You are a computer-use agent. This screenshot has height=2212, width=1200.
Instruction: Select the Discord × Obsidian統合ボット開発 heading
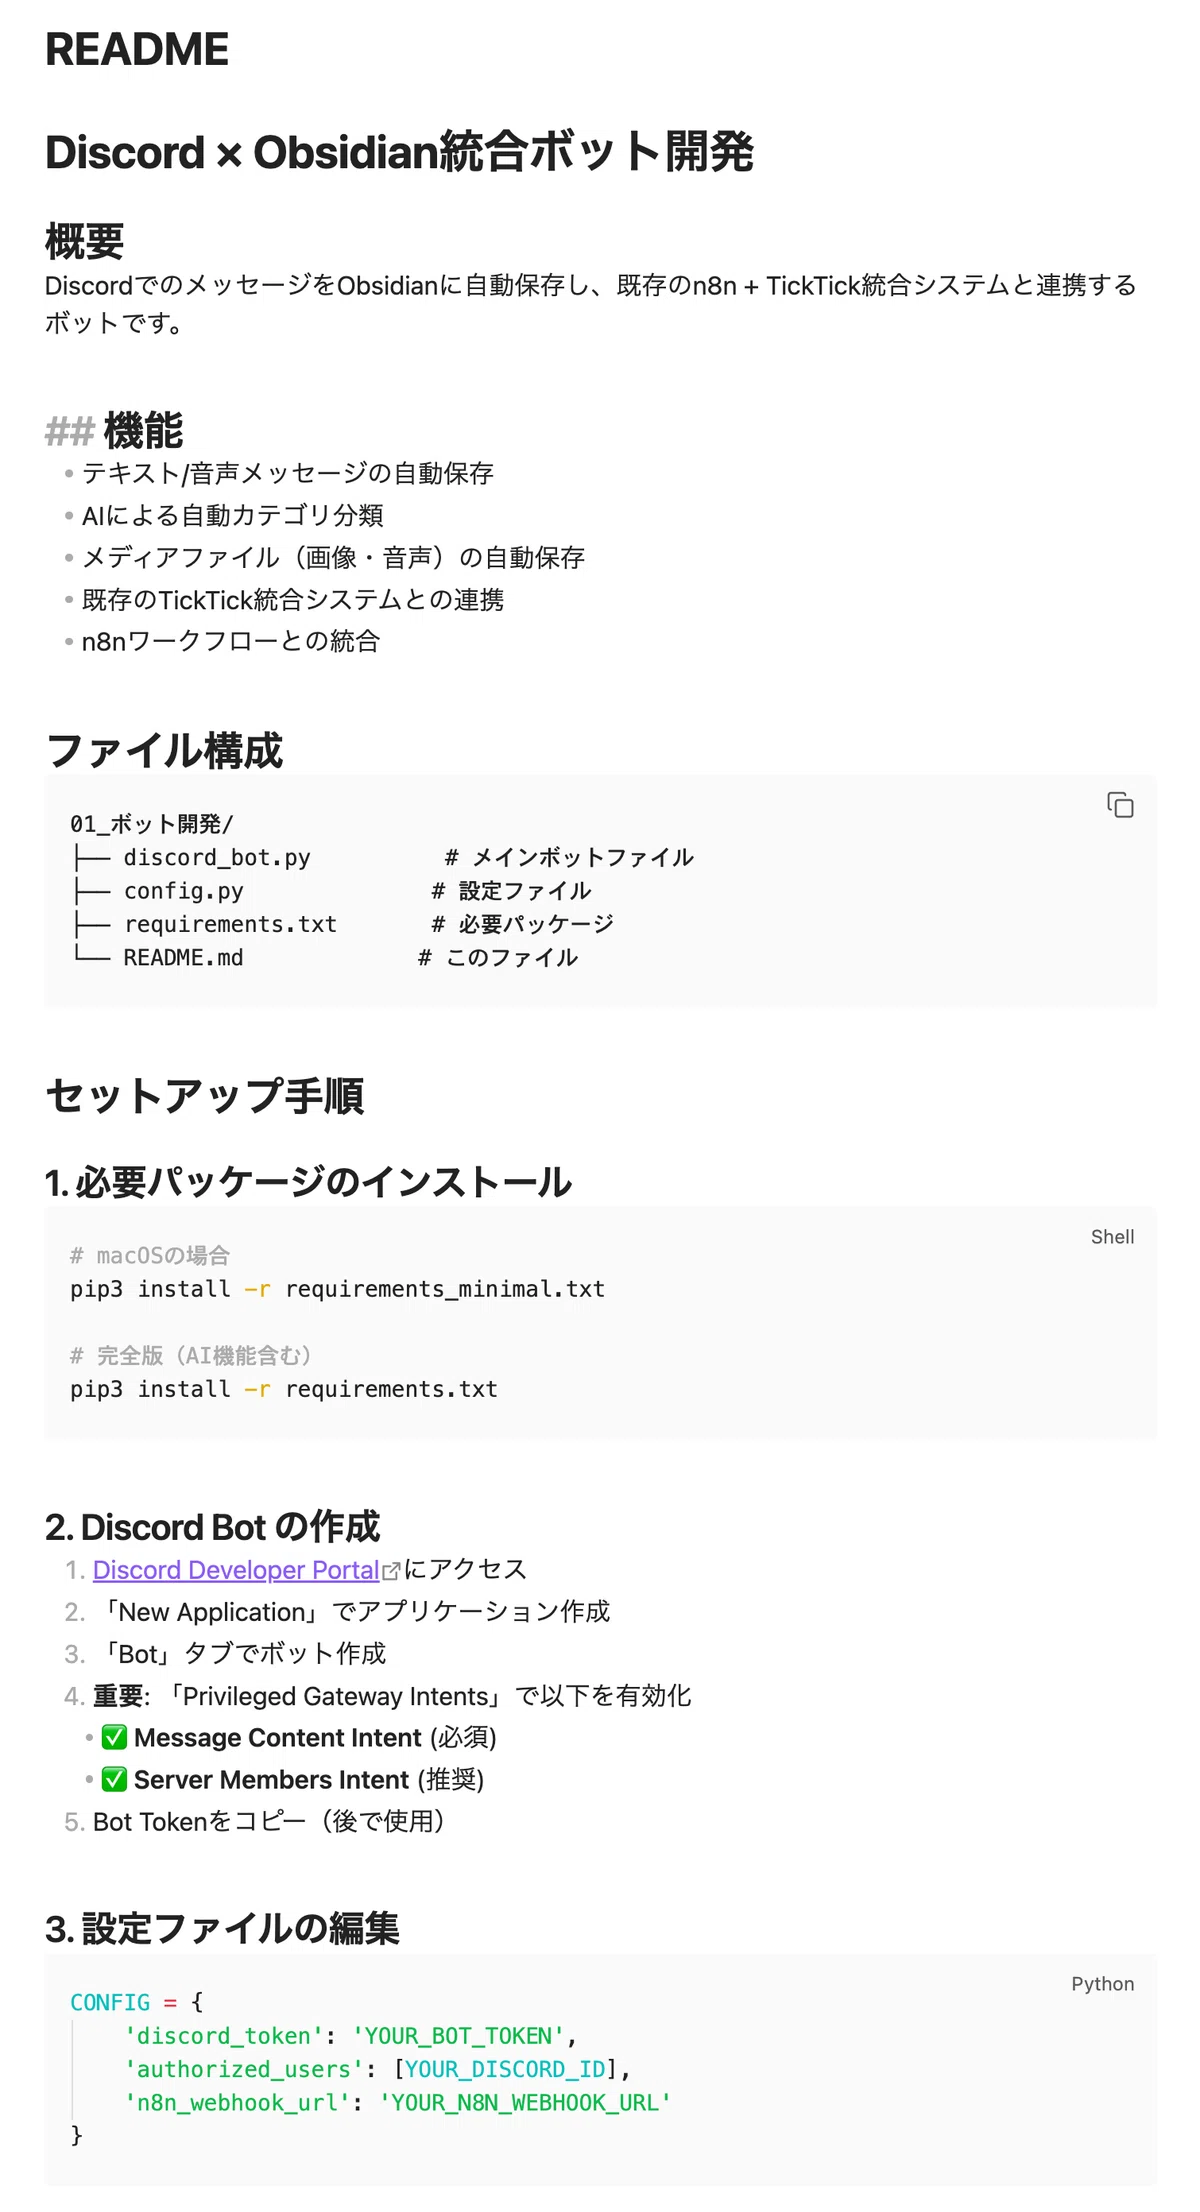(399, 152)
